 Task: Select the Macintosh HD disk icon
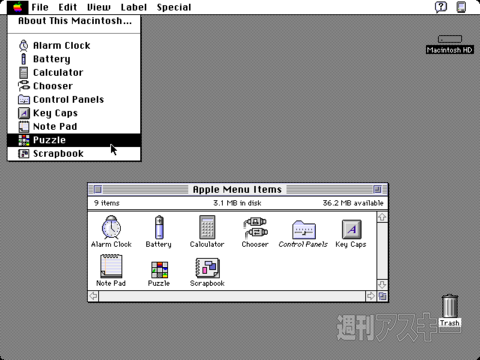(x=450, y=39)
